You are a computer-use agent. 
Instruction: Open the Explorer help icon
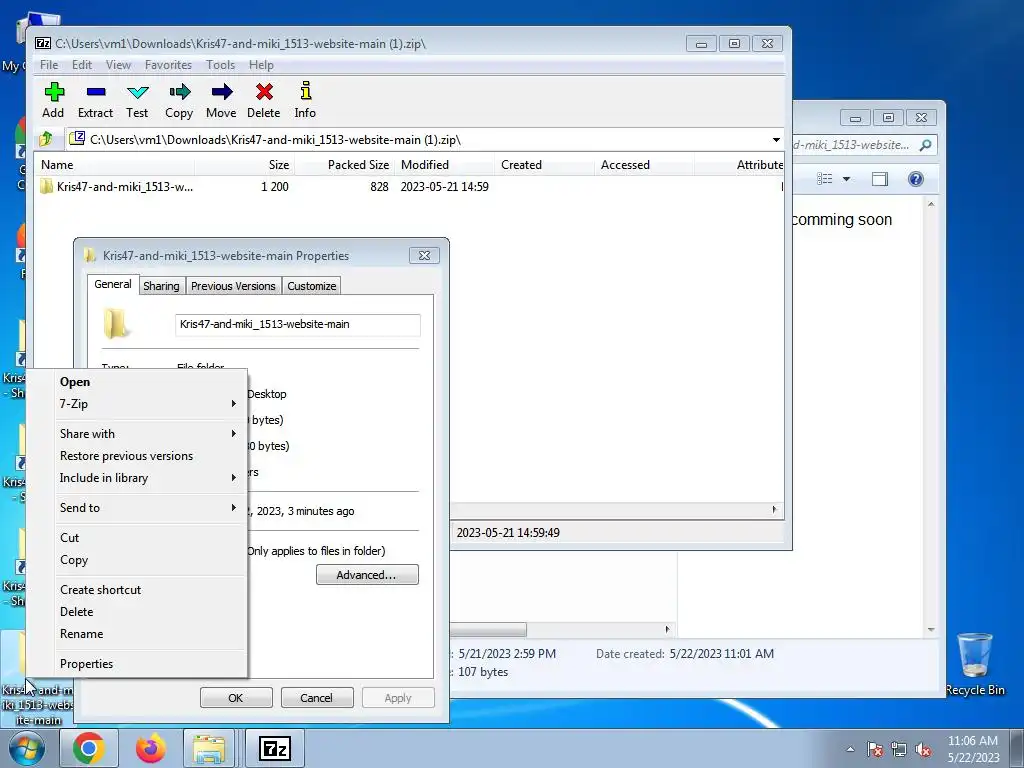(916, 179)
